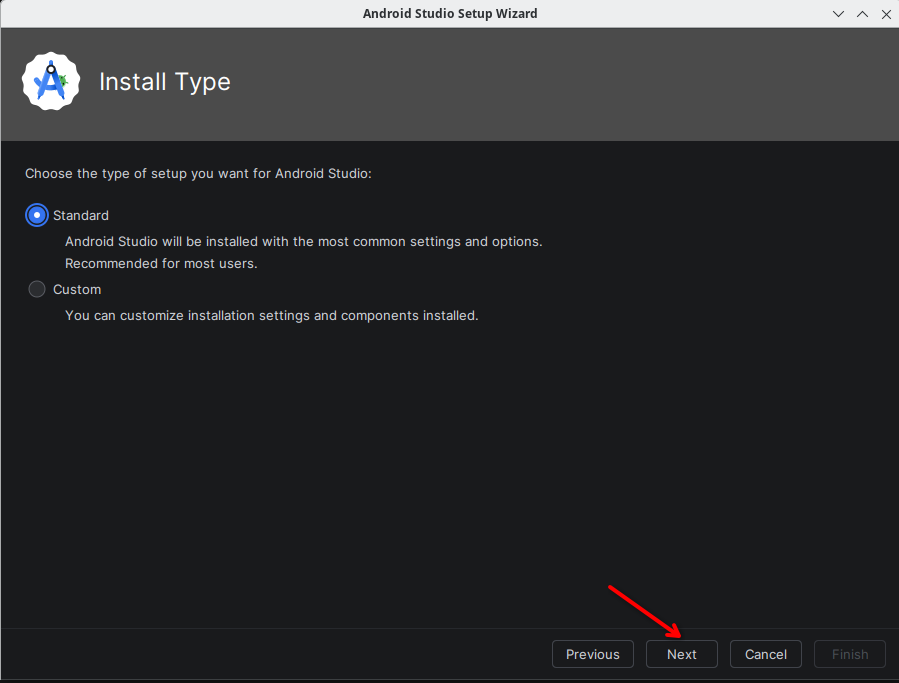Click the Android Studio logo icon
The width and height of the screenshot is (899, 683).
[51, 81]
